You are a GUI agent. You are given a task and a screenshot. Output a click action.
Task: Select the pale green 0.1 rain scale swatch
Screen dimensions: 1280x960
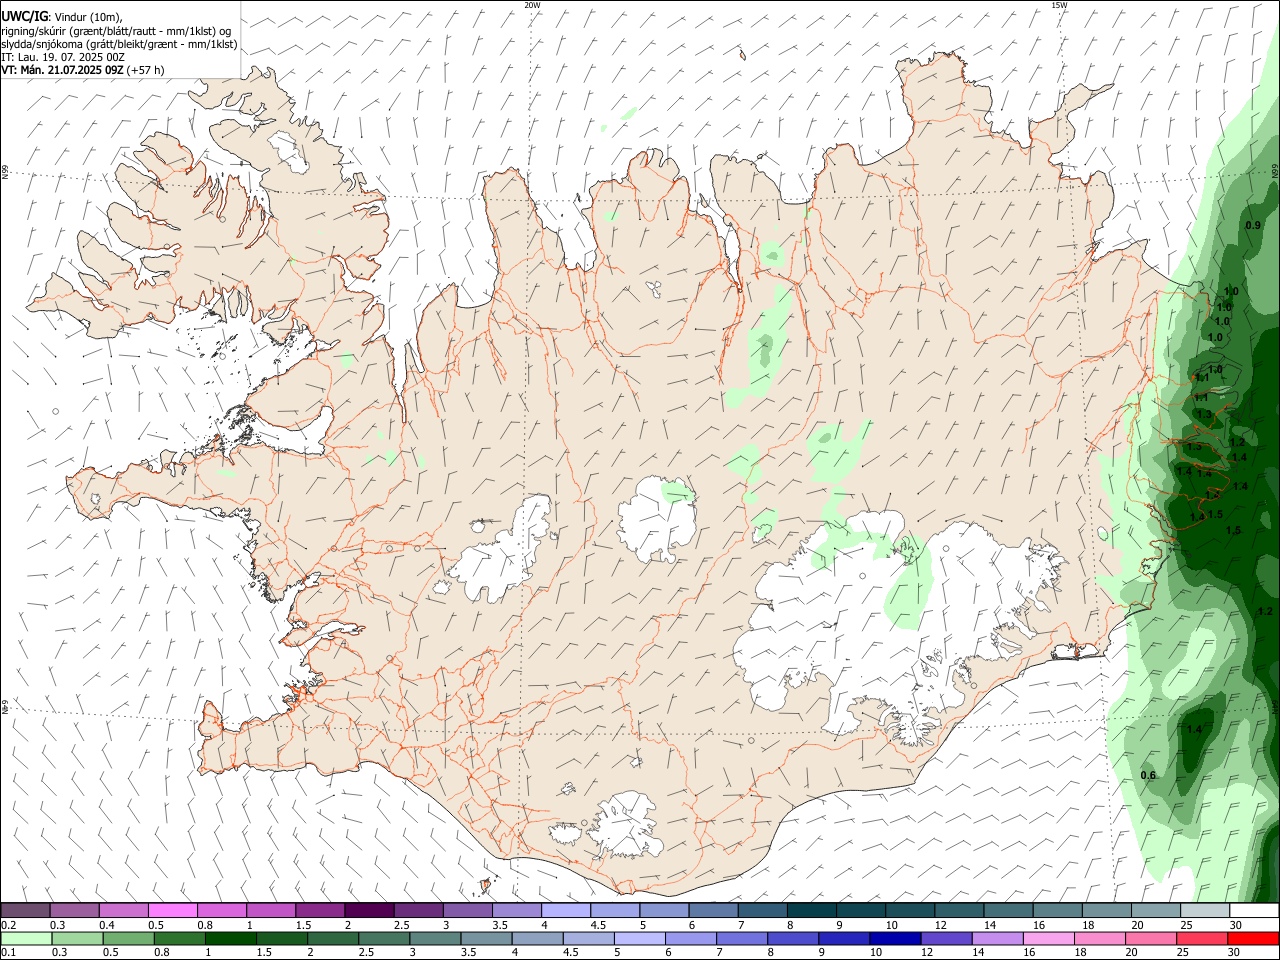tap(25, 938)
